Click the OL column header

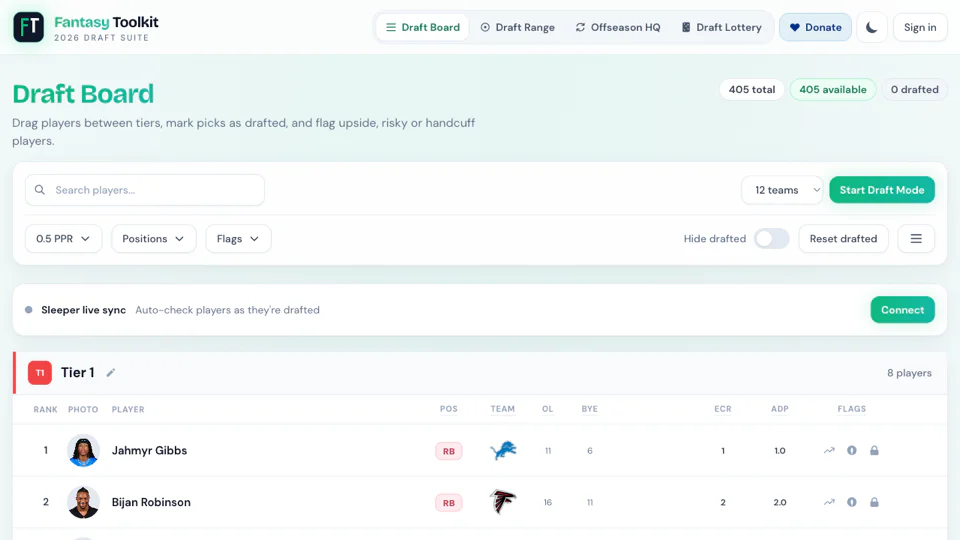(x=547, y=409)
